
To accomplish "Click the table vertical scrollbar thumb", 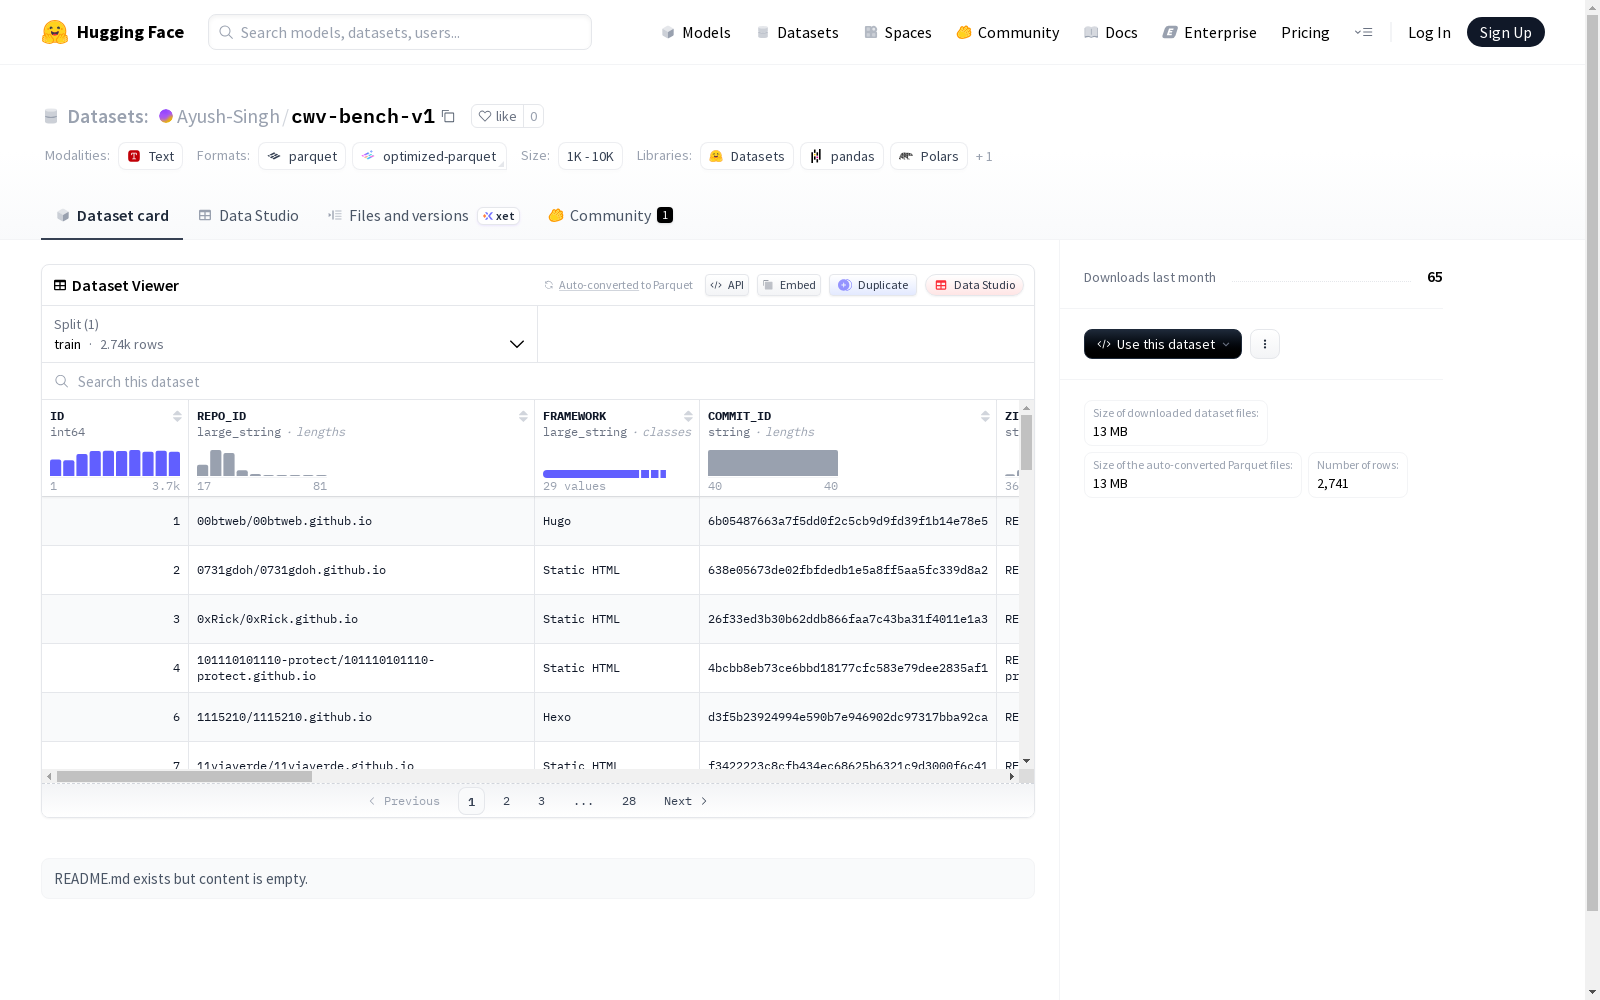I will pos(1026,442).
